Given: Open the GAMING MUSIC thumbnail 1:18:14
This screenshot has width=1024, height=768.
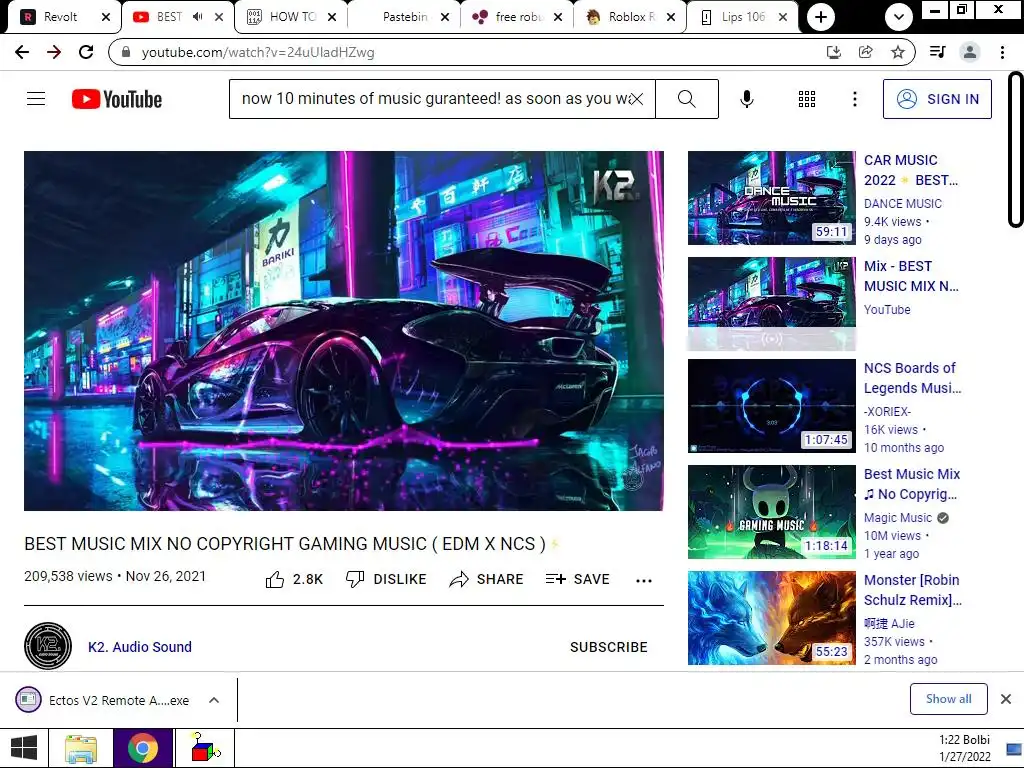Looking at the screenshot, I should (x=771, y=511).
